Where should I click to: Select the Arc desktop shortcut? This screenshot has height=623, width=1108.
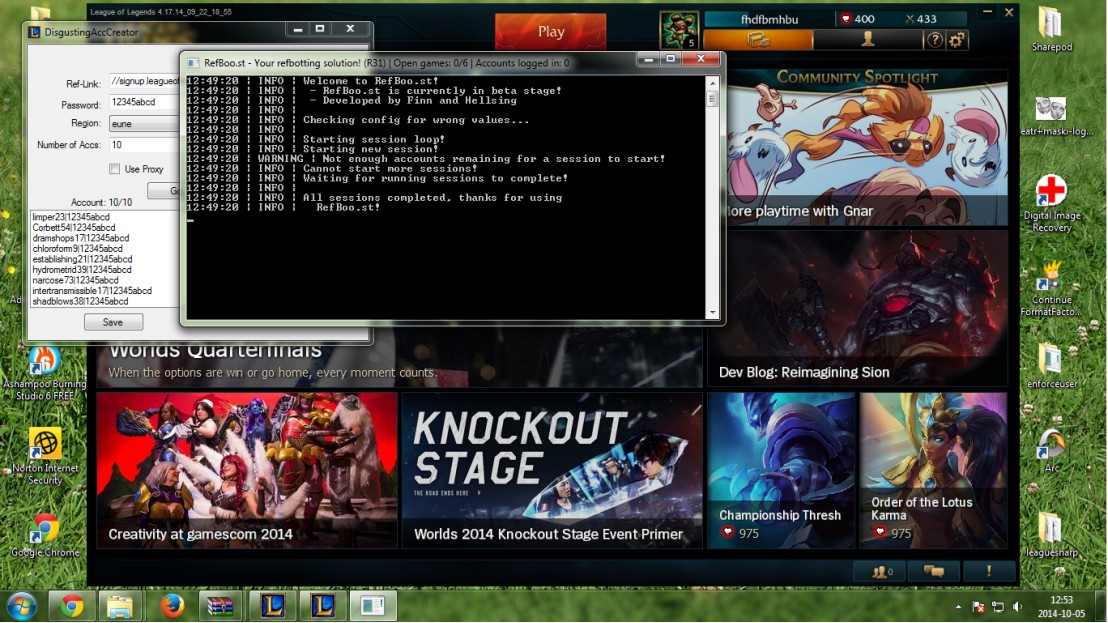tap(1051, 450)
